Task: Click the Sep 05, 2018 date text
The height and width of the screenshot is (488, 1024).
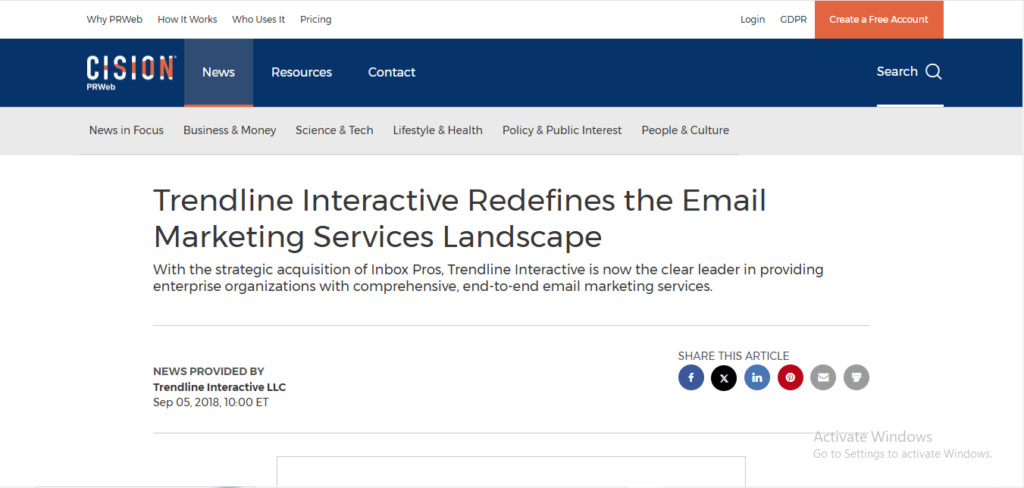Action: [x=211, y=402]
